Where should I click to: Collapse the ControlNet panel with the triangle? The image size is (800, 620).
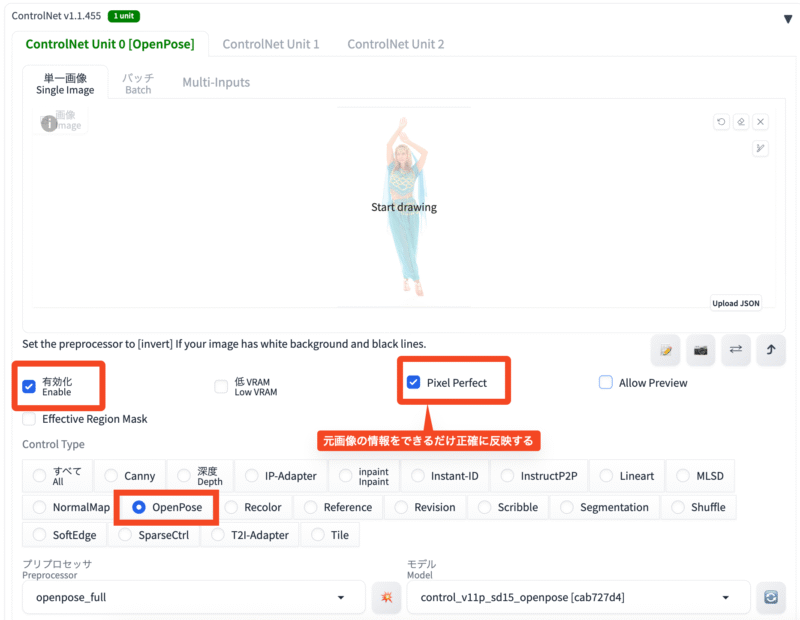tap(788, 19)
